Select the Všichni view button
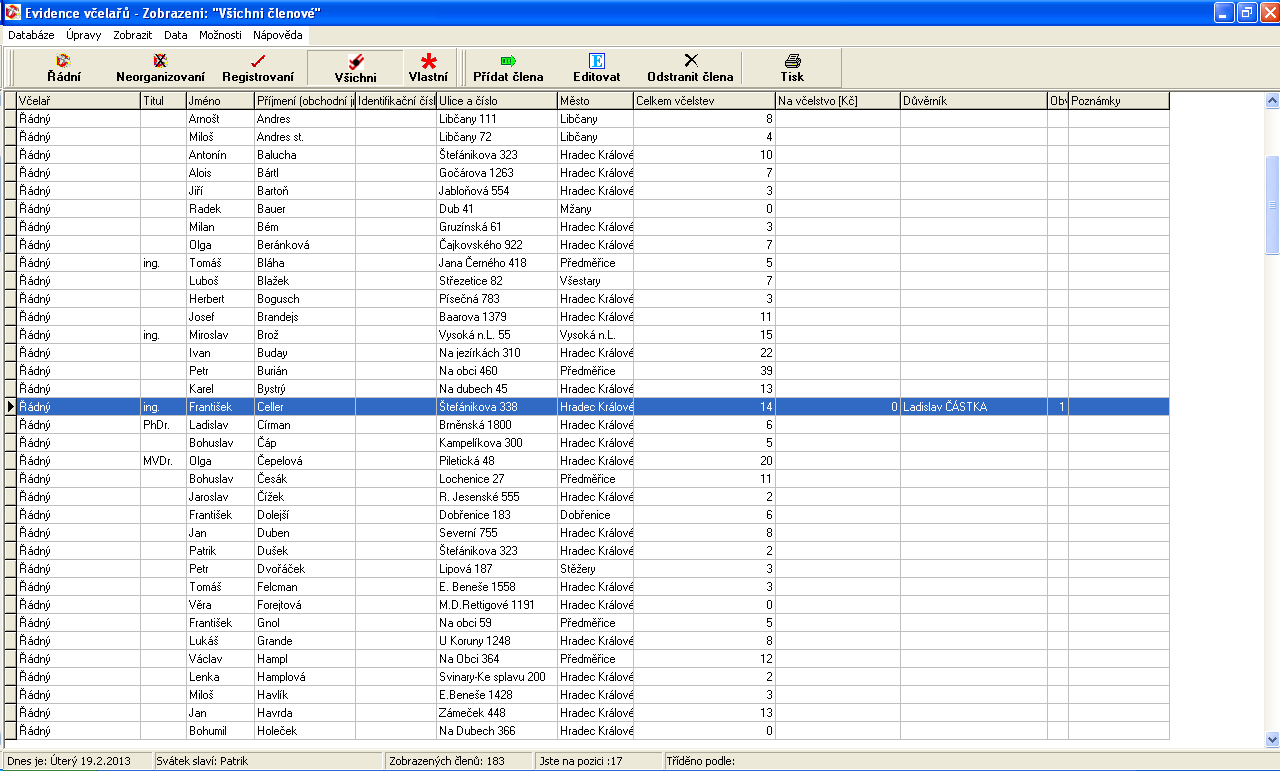Image resolution: width=1280 pixels, height=771 pixels. [x=355, y=68]
